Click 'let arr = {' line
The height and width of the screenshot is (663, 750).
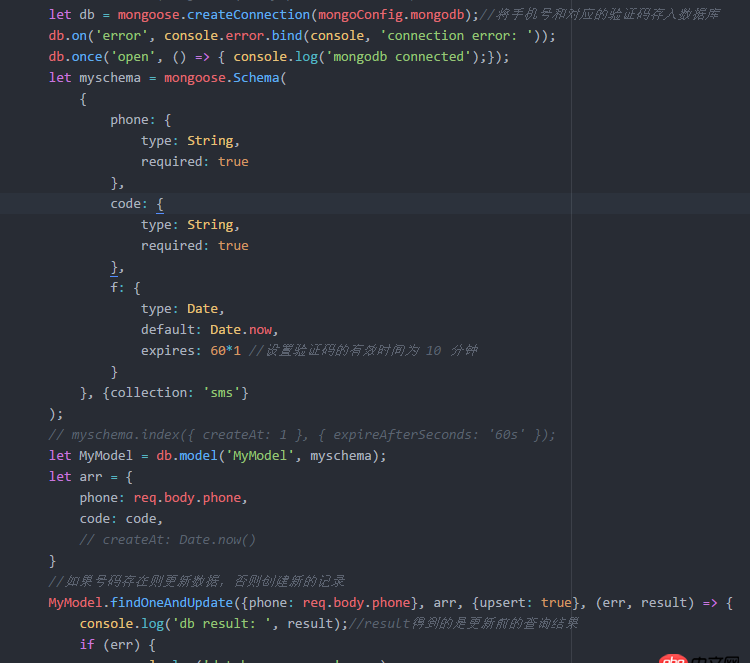(x=91, y=477)
